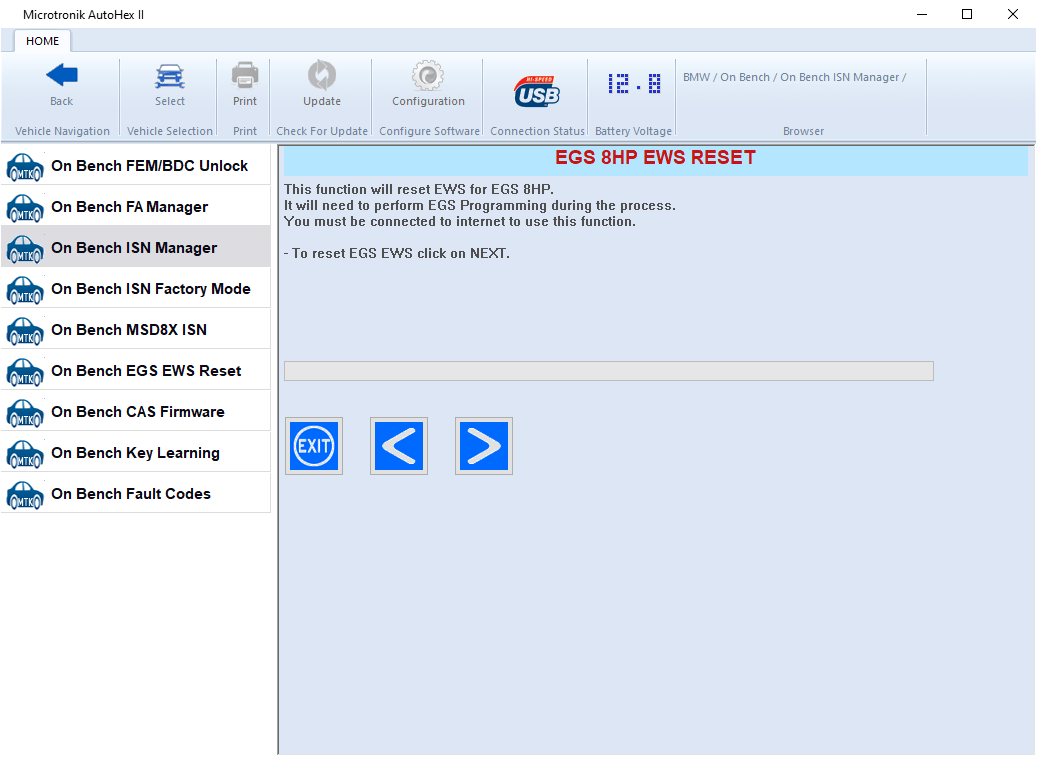This screenshot has width=1037, height=757.
Task: Click car icon beside FEM/BDC Unlock
Action: click(x=25, y=167)
